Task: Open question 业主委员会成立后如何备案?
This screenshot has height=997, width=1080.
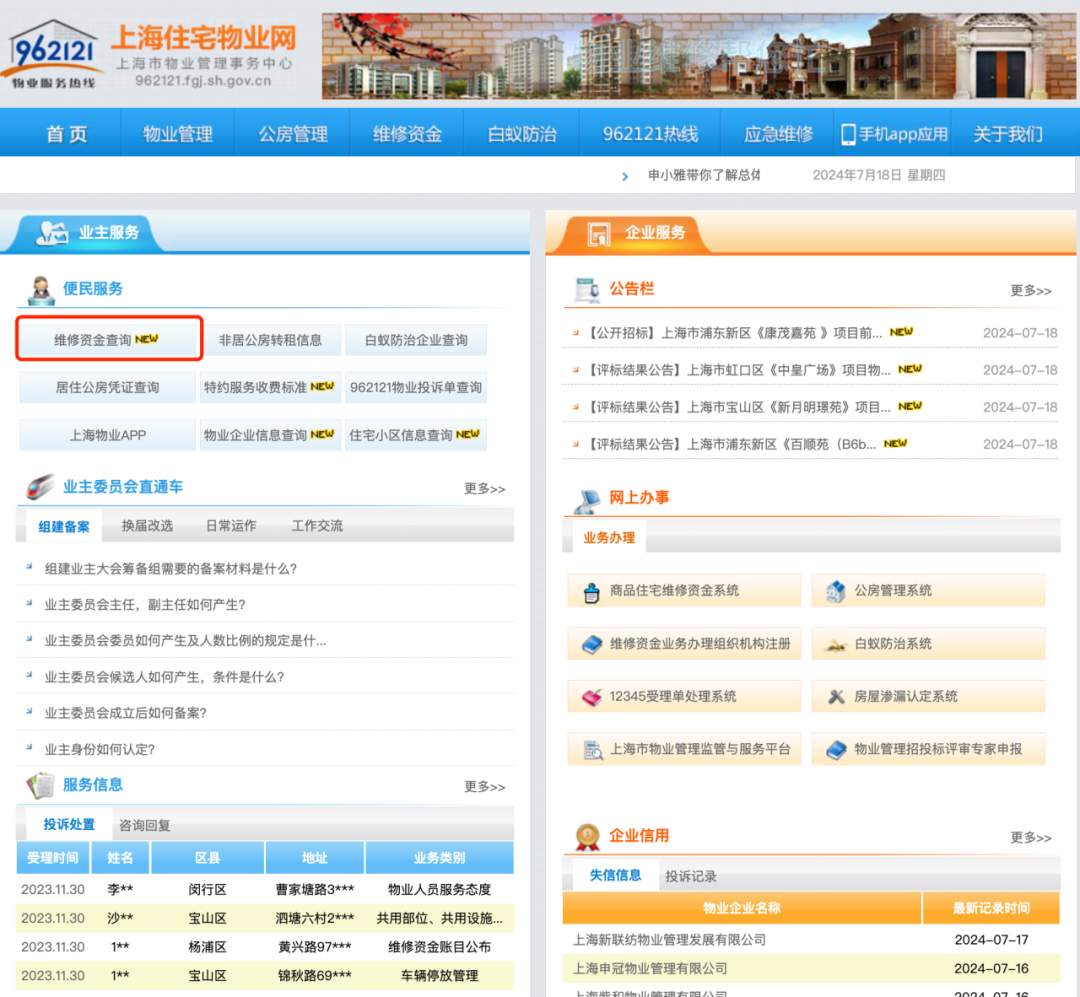Action: click(126, 713)
